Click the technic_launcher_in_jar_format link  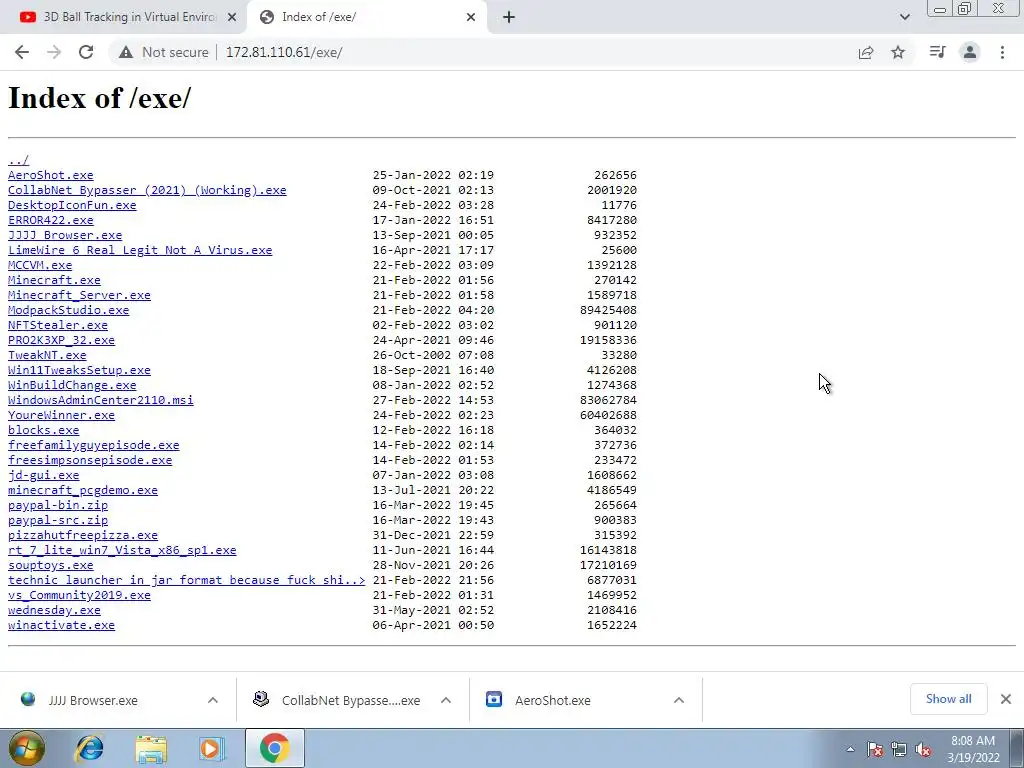pos(186,581)
